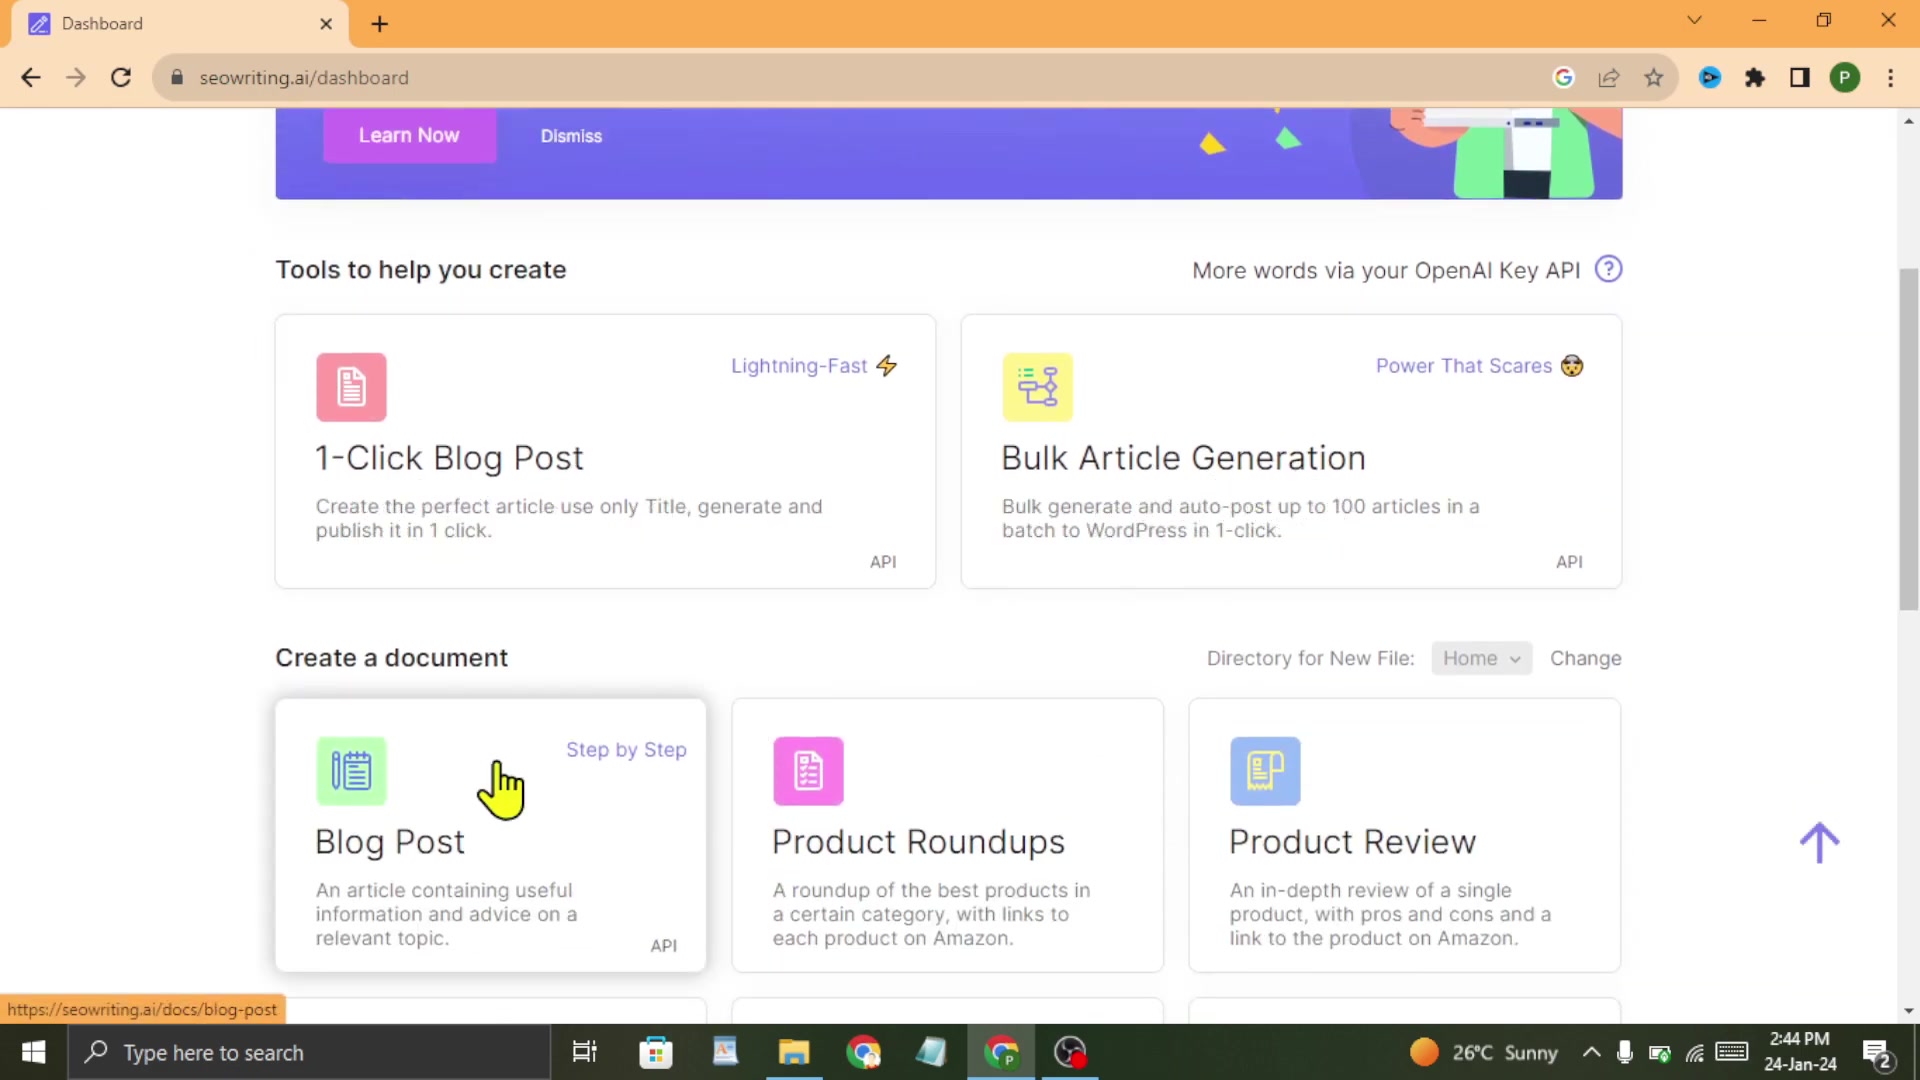Toggle the browser side panel icon
This screenshot has width=1920, height=1080.
point(1800,78)
